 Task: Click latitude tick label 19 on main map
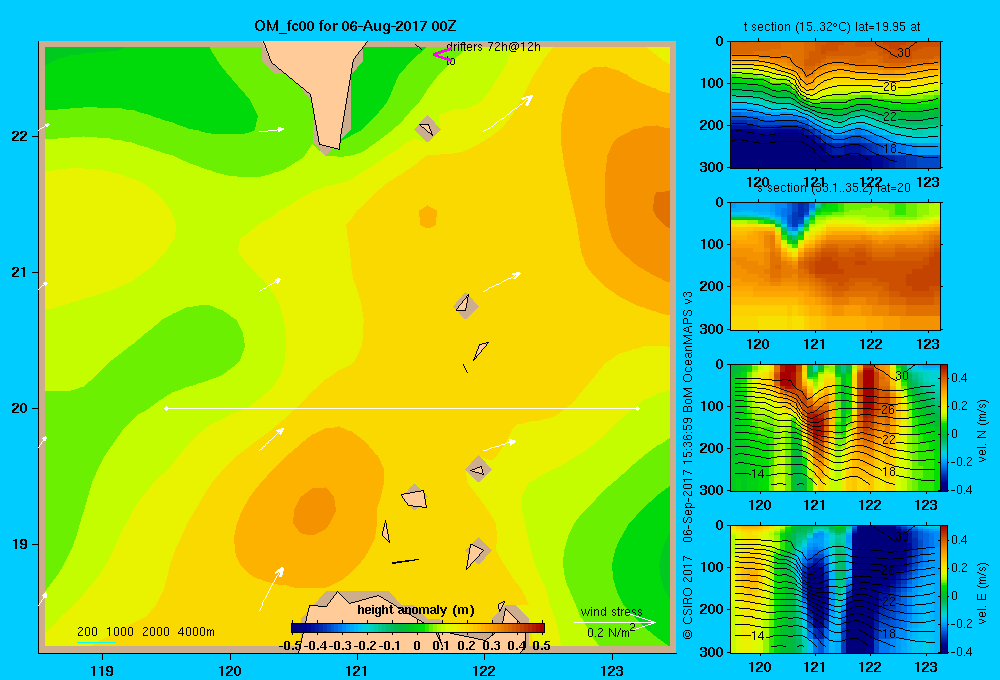[19, 544]
